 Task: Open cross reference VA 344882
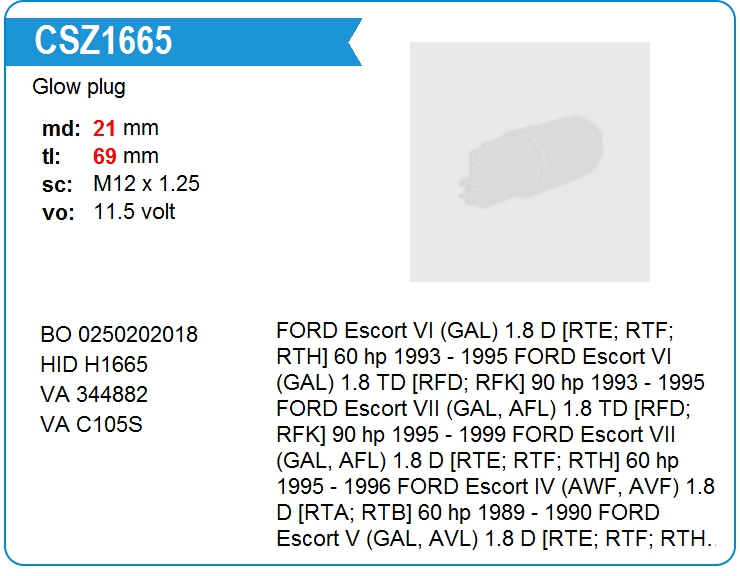click(94, 394)
